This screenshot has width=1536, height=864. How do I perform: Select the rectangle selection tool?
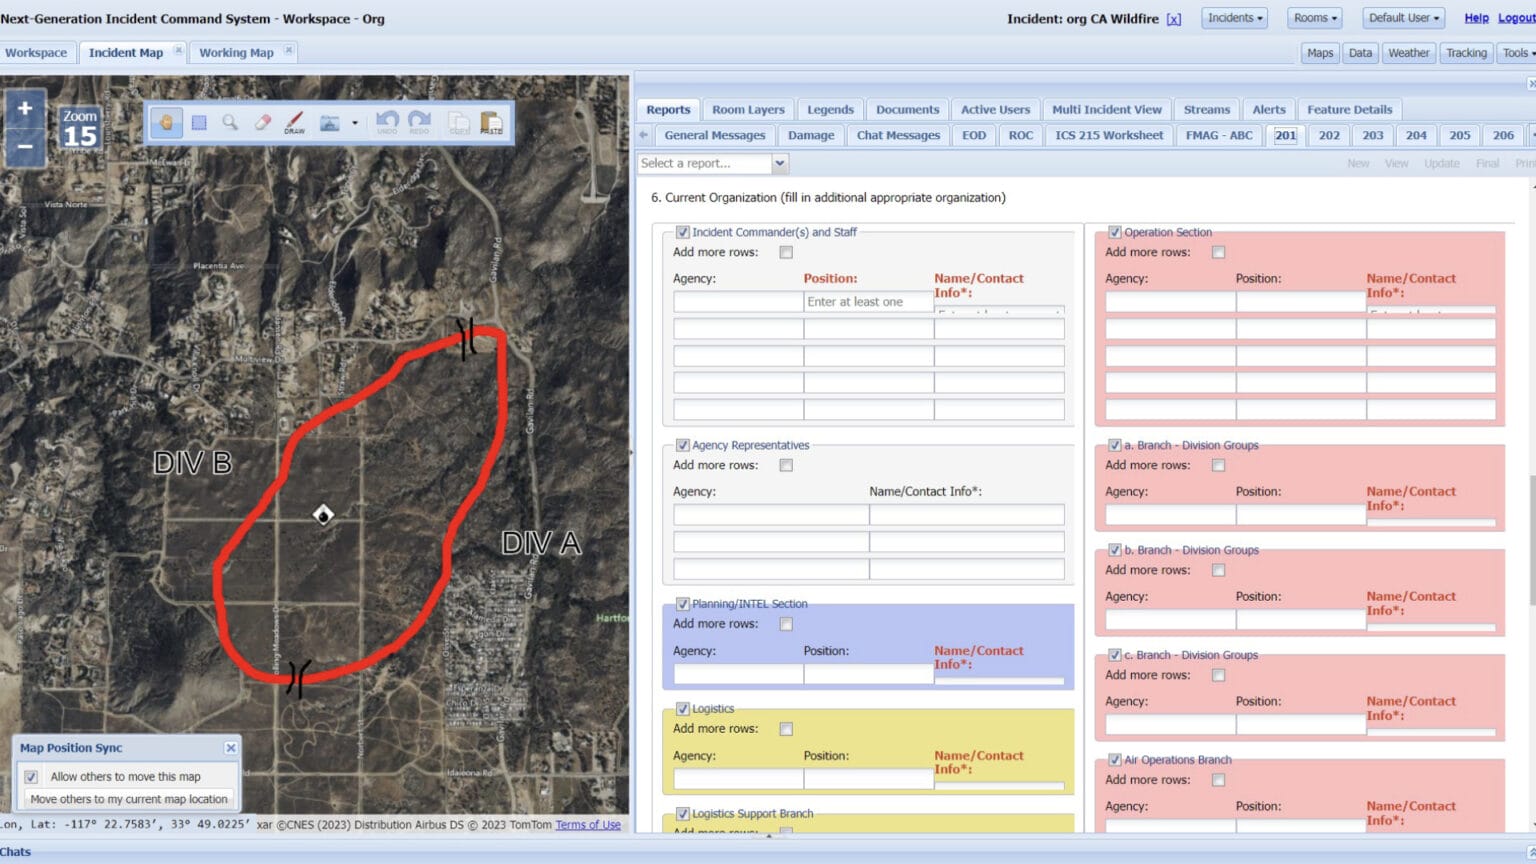199,123
